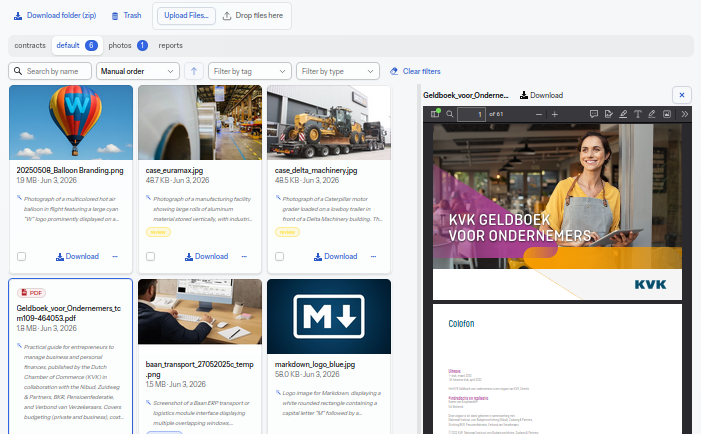Click the description edit icon on case_euramax card
Screen dimensions: 701x434
tap(148, 198)
